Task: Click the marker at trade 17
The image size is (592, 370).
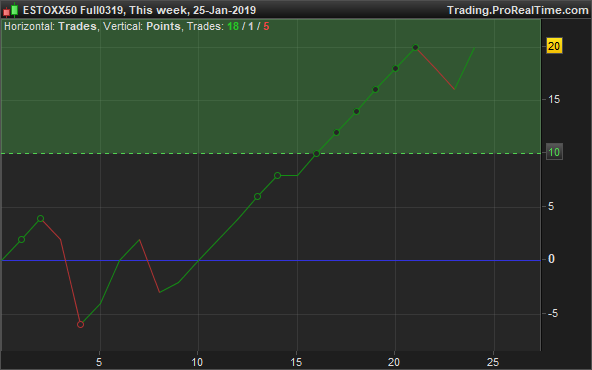Action: 336,133
